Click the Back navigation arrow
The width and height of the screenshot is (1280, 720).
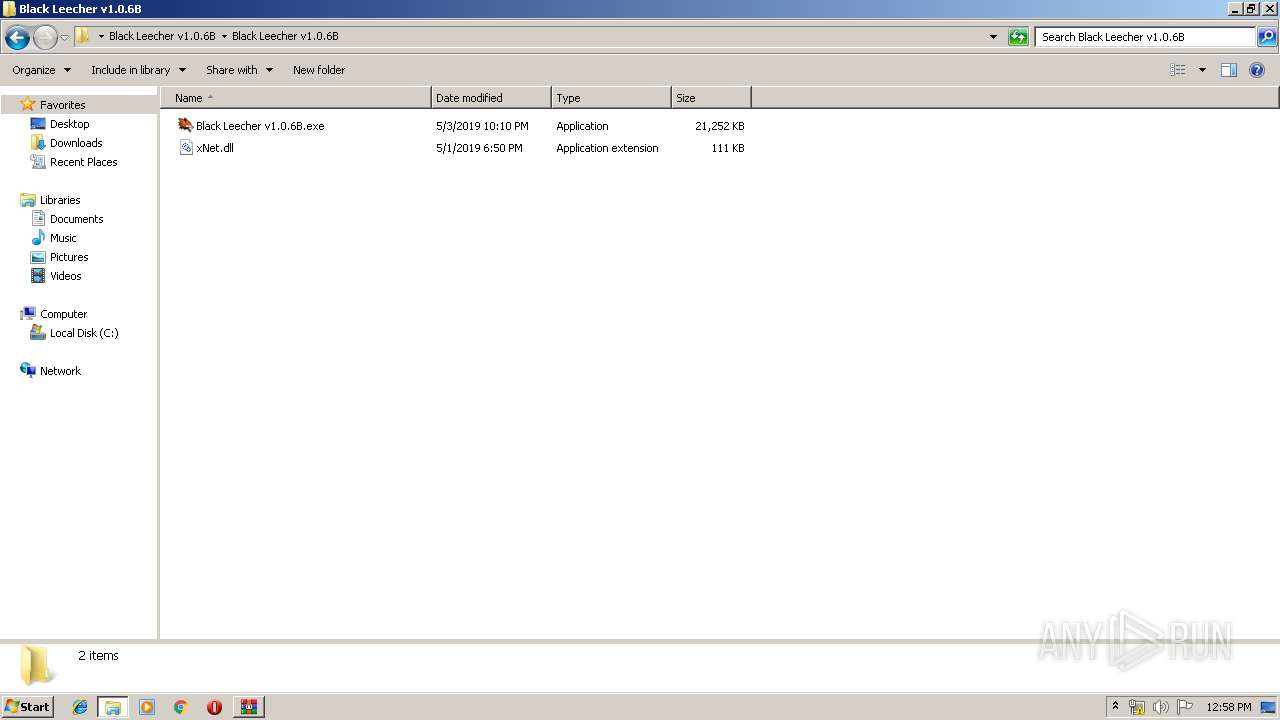pyautogui.click(x=17, y=38)
